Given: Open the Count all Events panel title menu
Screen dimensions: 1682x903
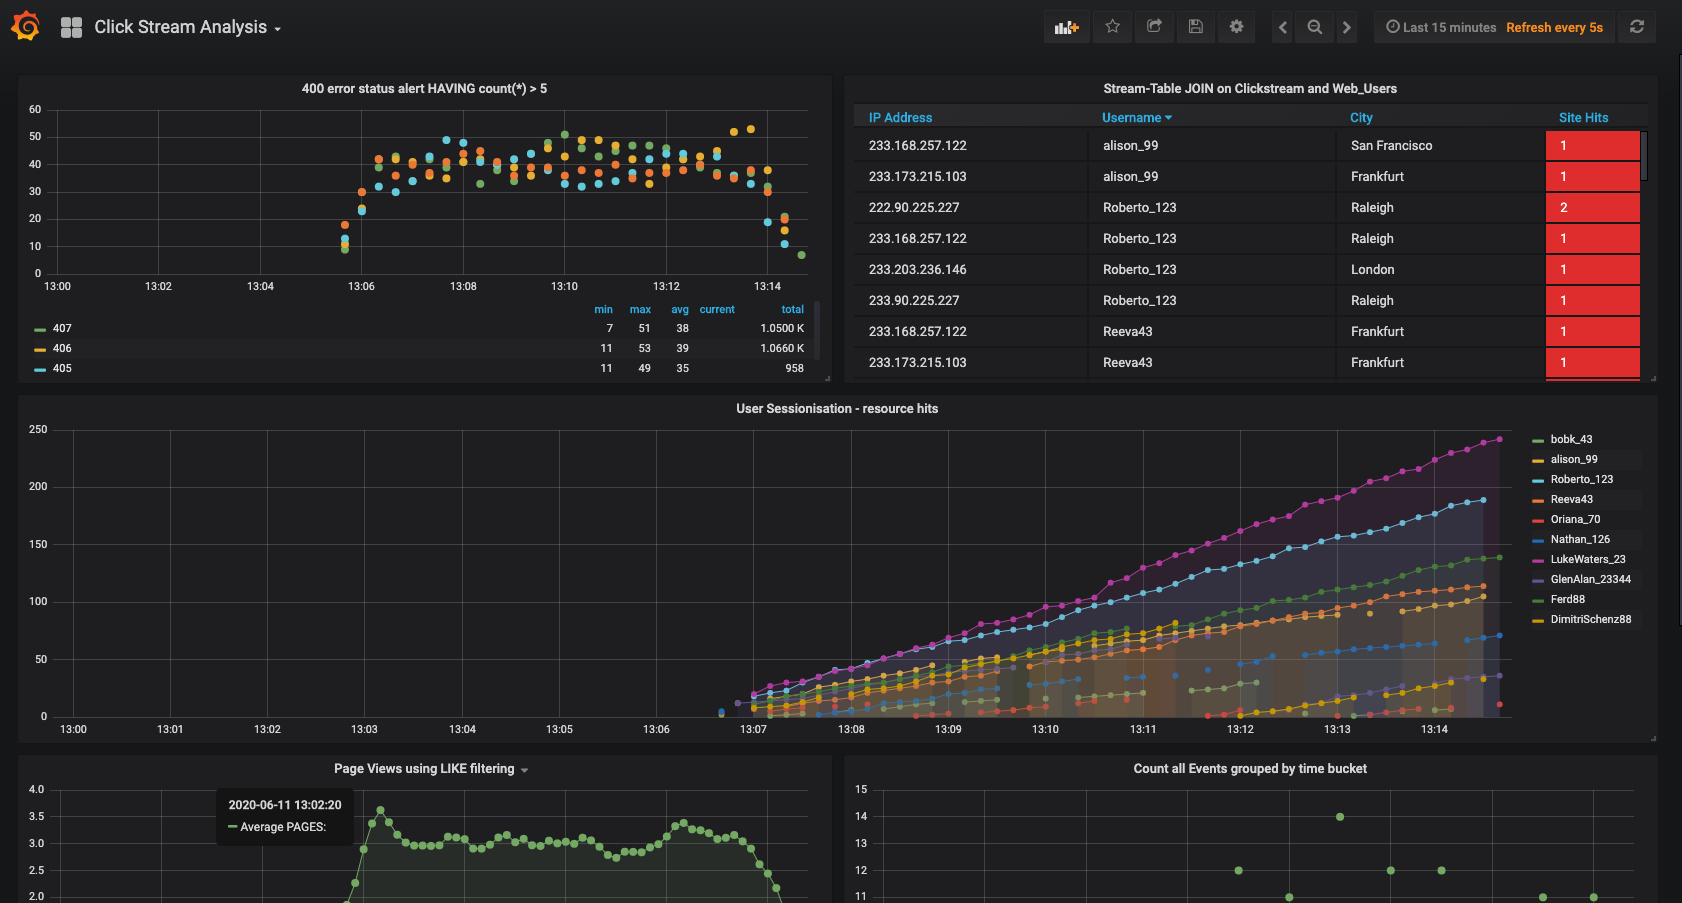Looking at the screenshot, I should [1249, 768].
